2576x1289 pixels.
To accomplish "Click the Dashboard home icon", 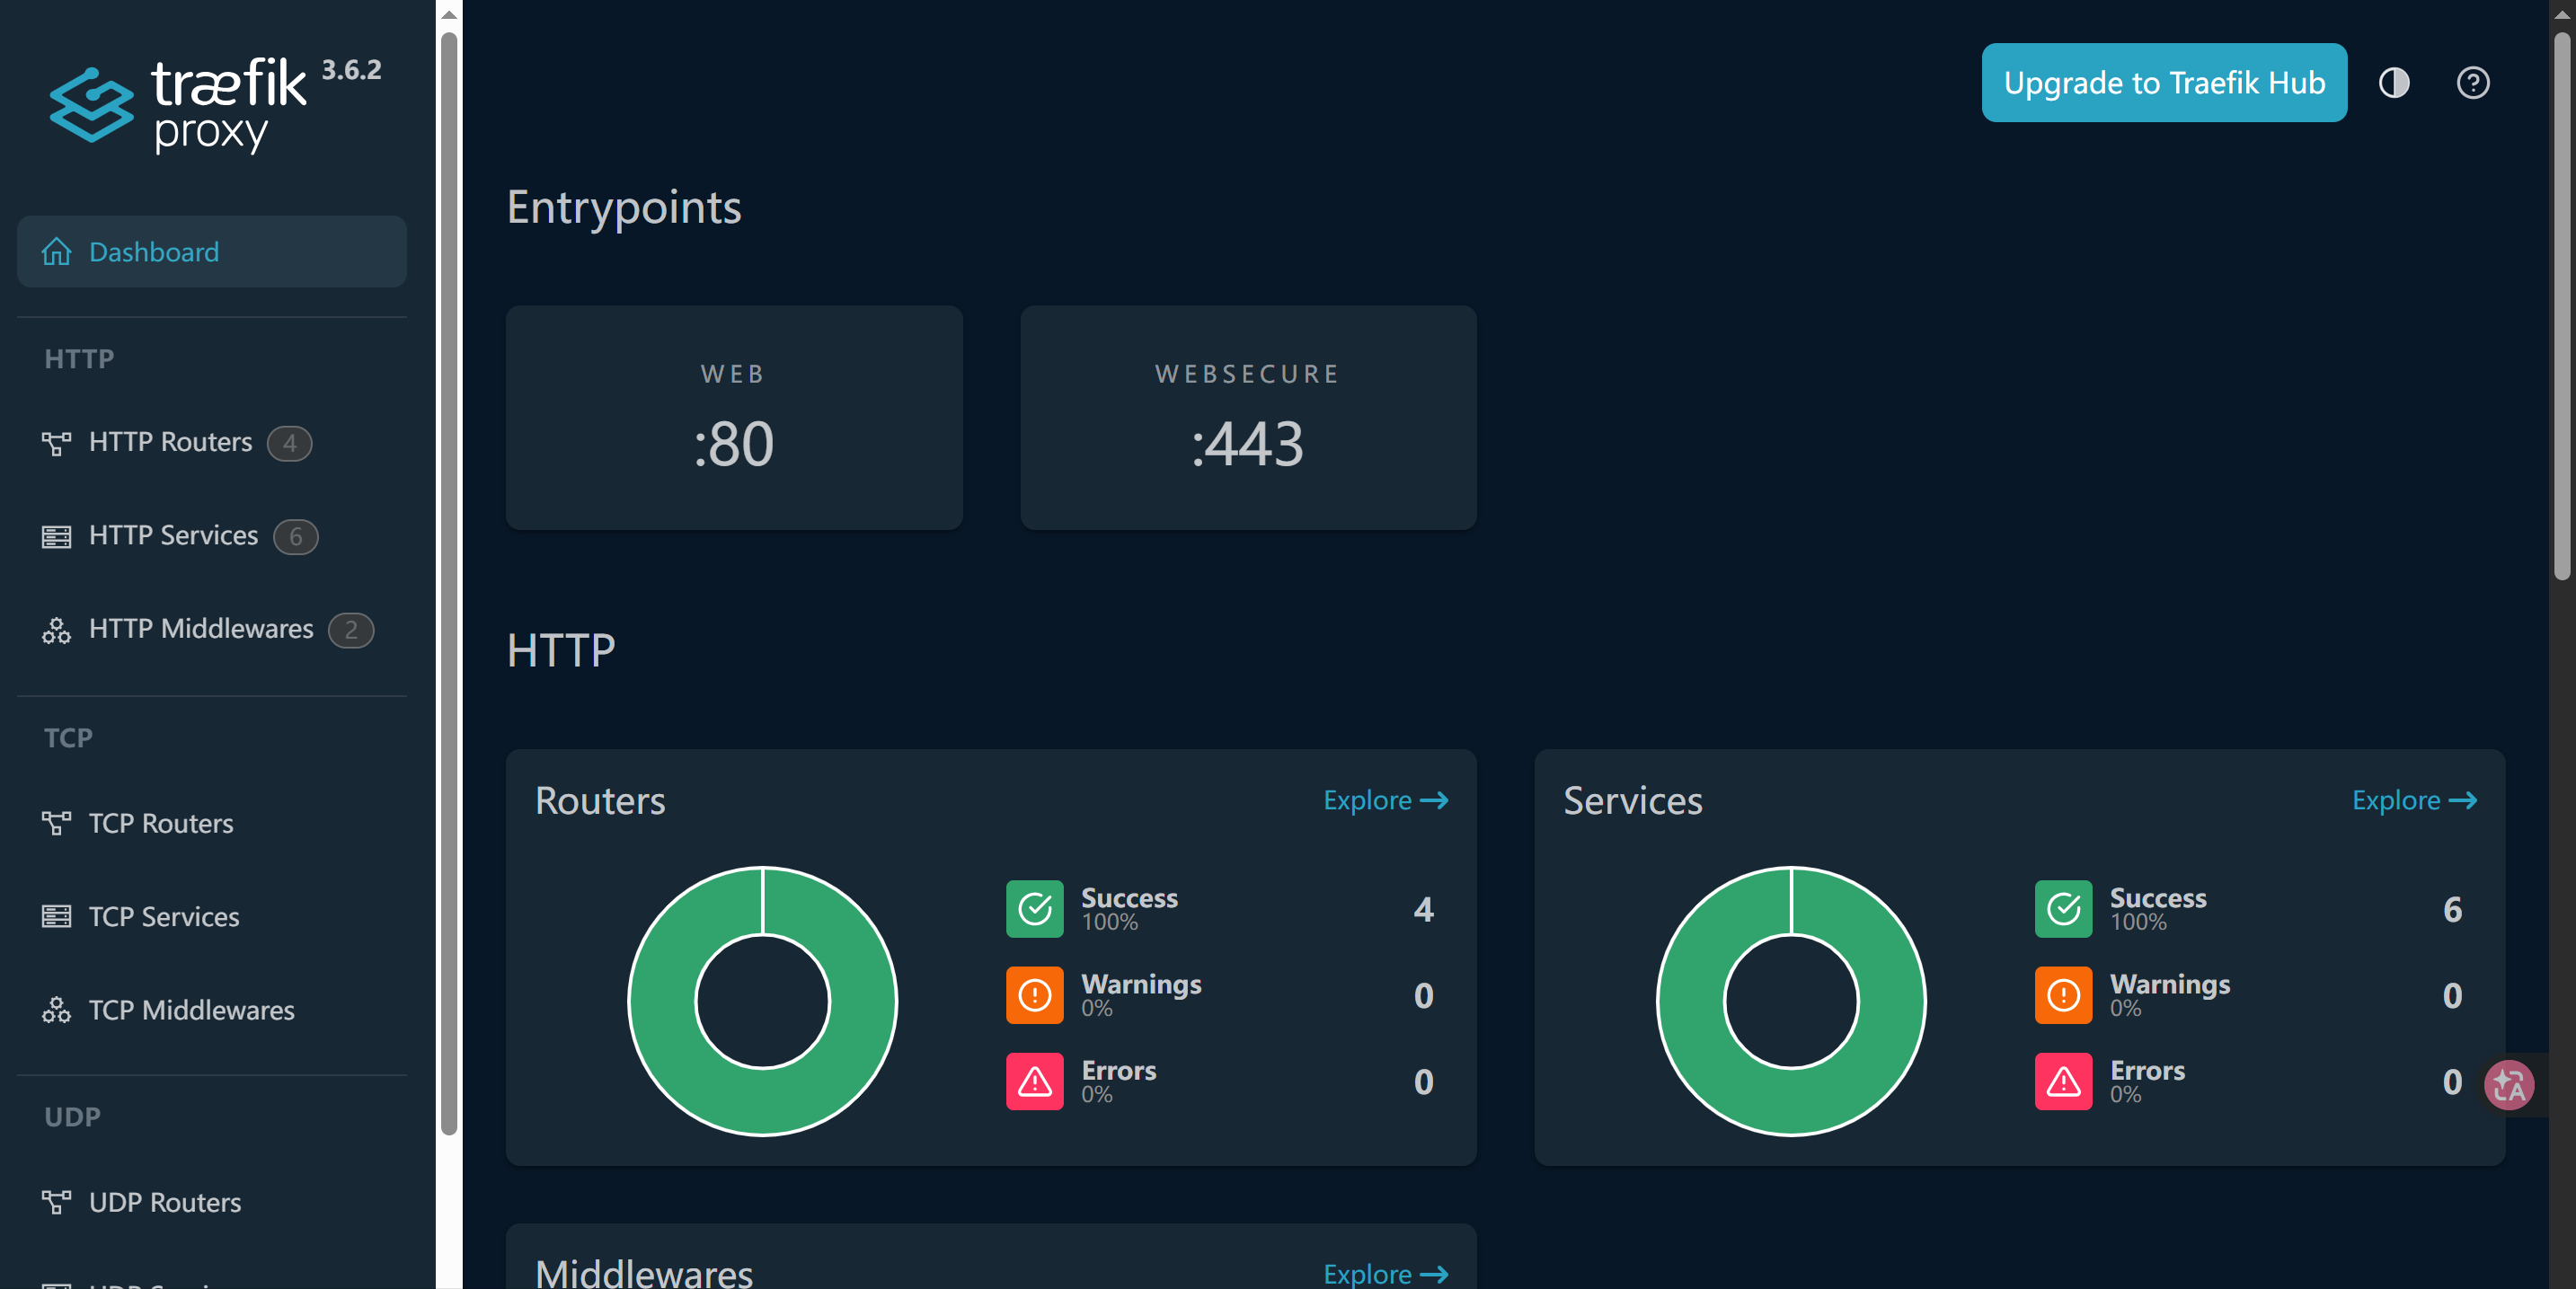I will [56, 252].
